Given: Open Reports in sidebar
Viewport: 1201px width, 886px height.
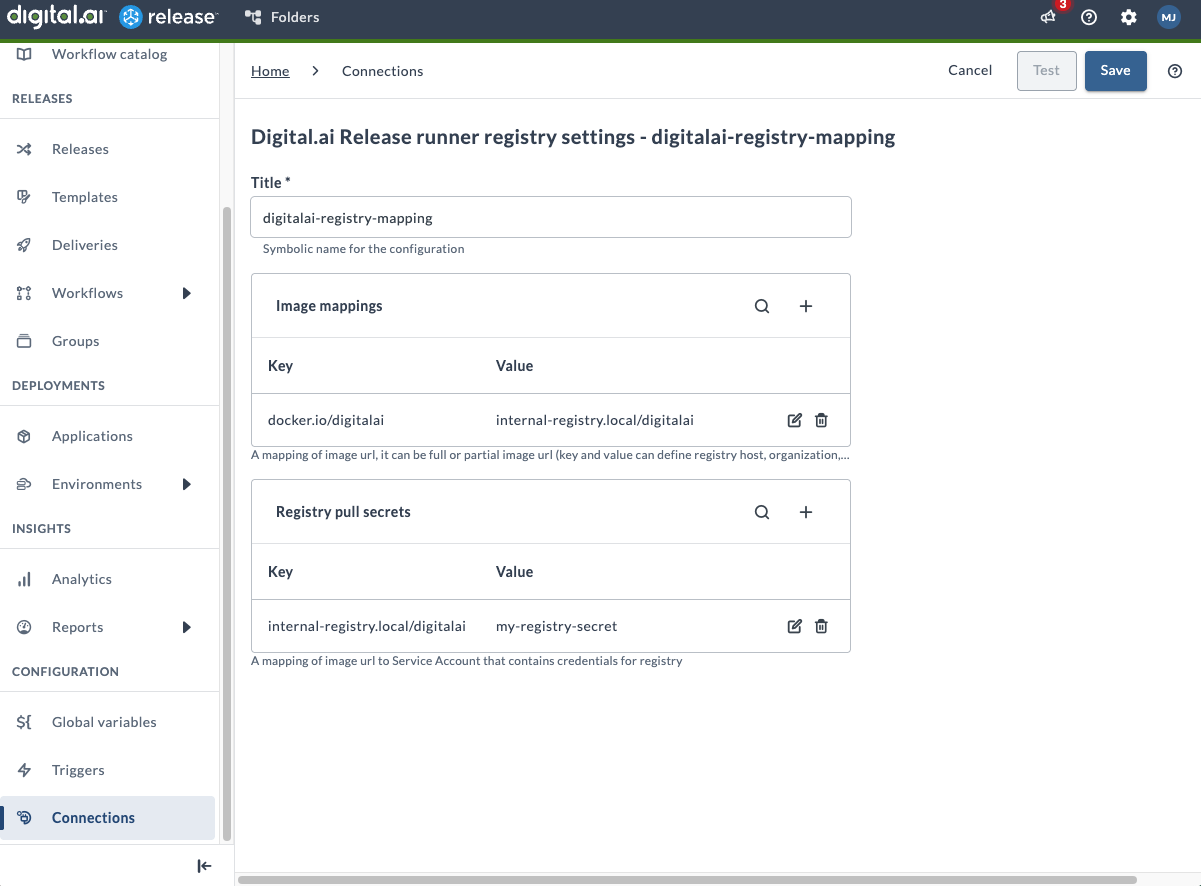Looking at the screenshot, I should [78, 627].
